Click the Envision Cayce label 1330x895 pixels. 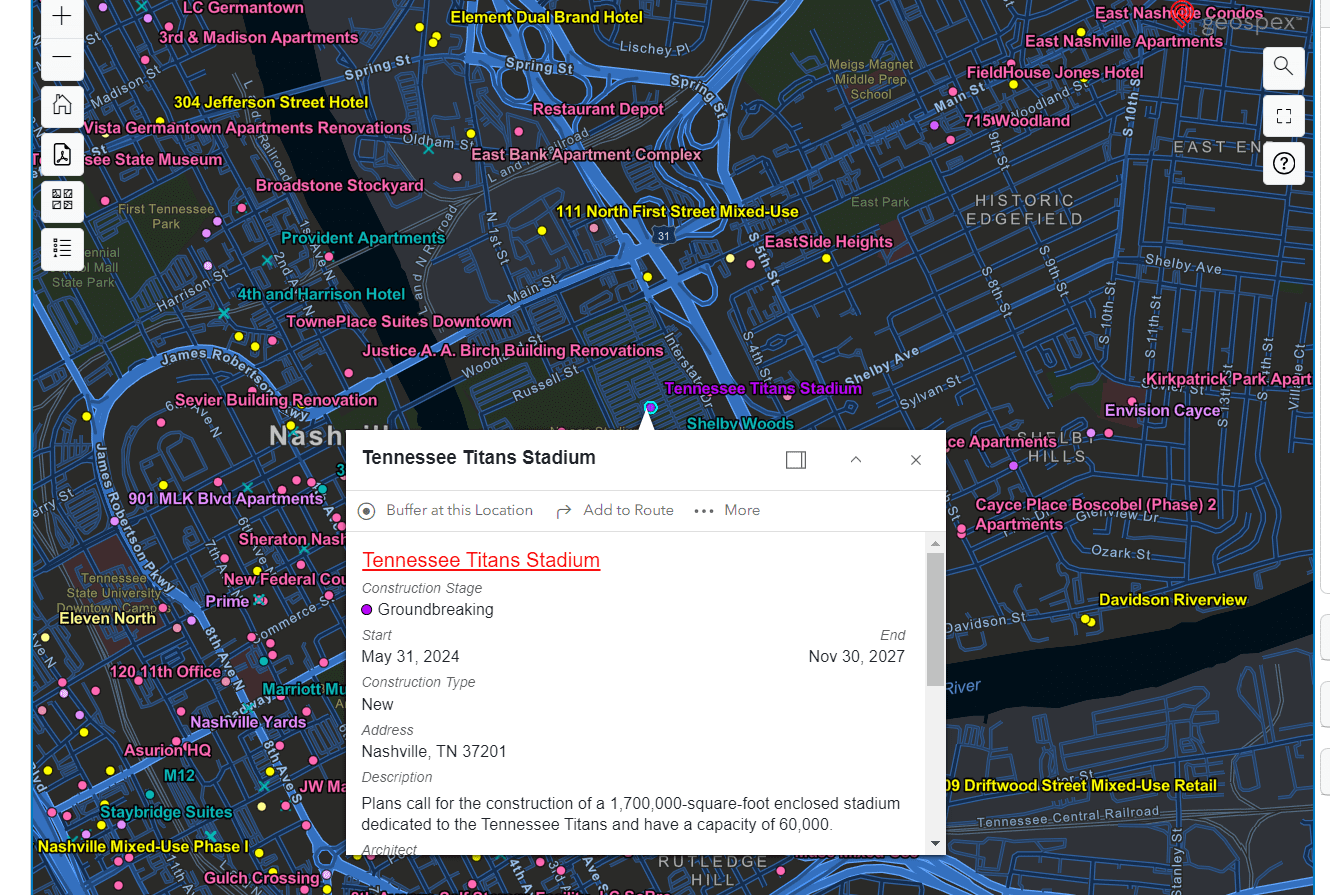coord(1162,411)
